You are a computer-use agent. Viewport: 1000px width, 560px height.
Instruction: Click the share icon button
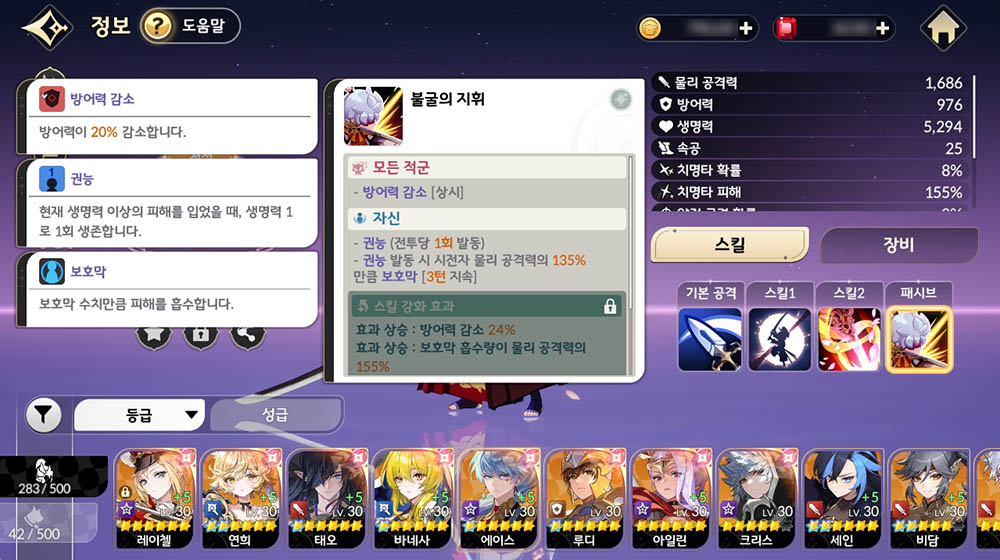click(x=248, y=334)
